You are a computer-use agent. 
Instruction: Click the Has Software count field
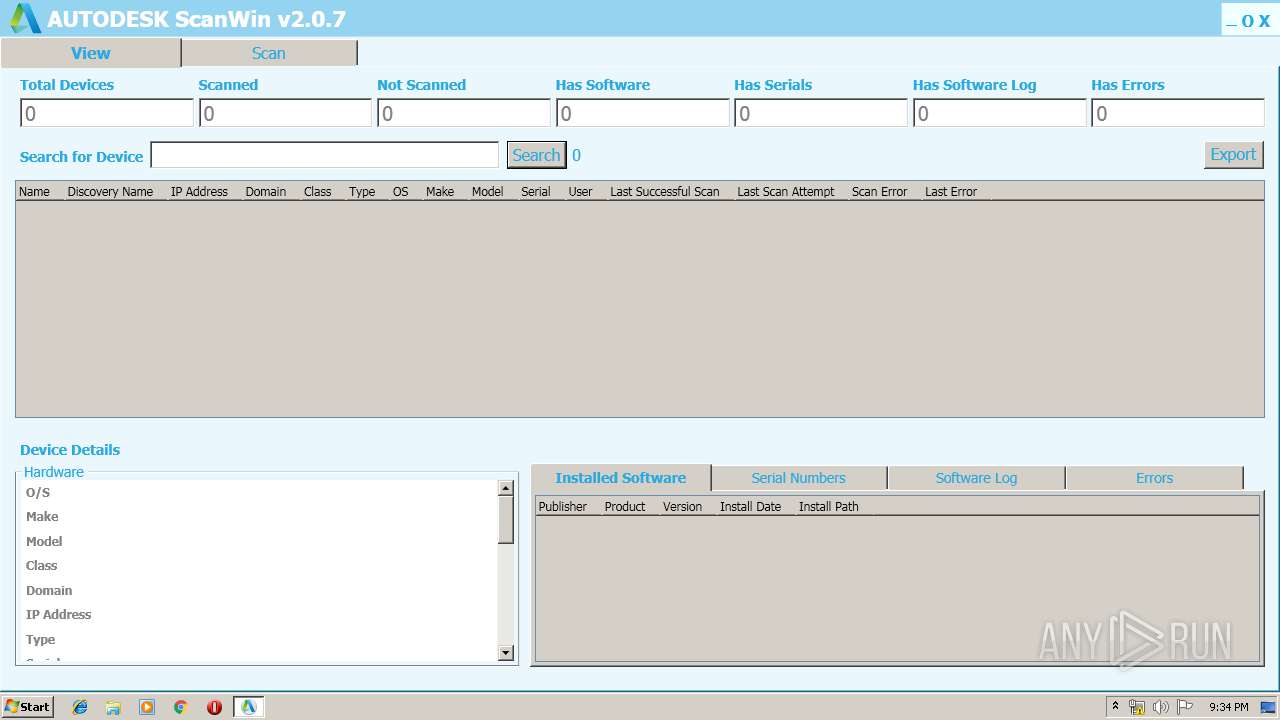pos(642,114)
